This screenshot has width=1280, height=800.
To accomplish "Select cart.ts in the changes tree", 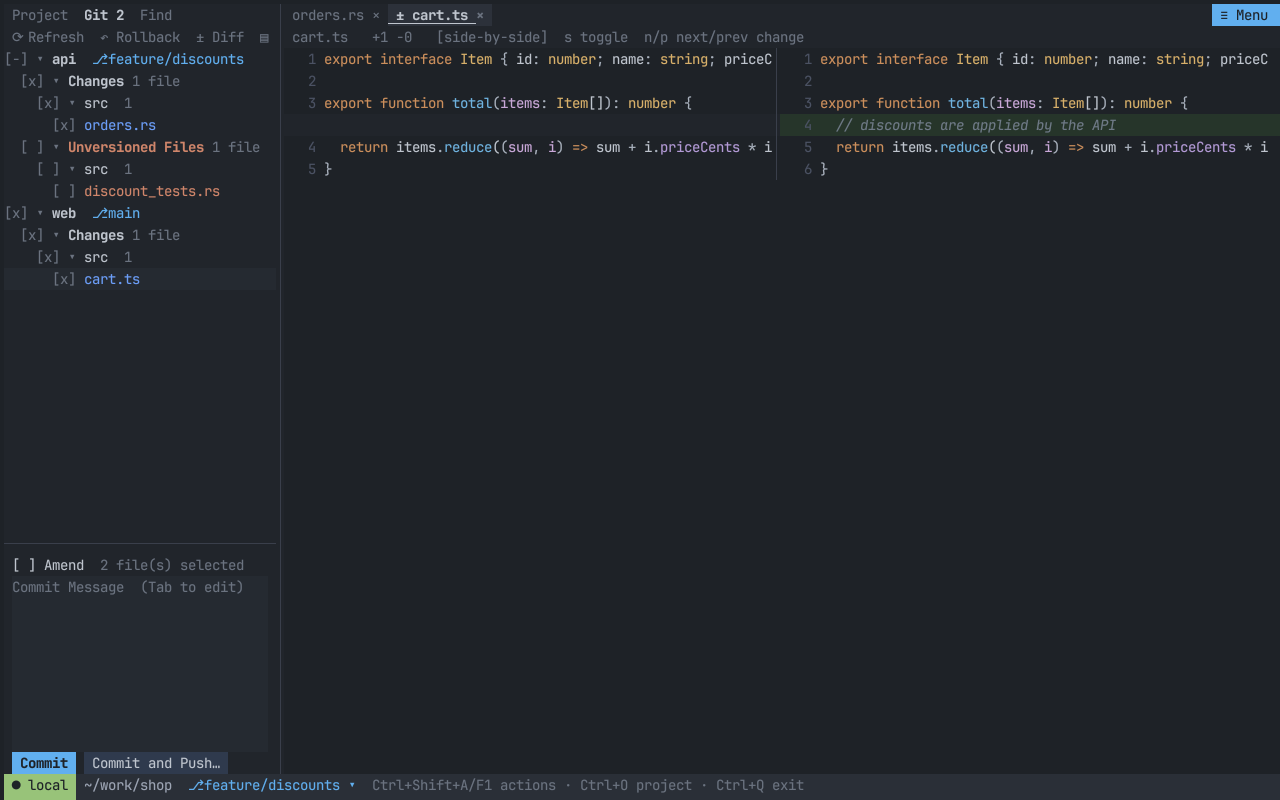I will coord(112,279).
